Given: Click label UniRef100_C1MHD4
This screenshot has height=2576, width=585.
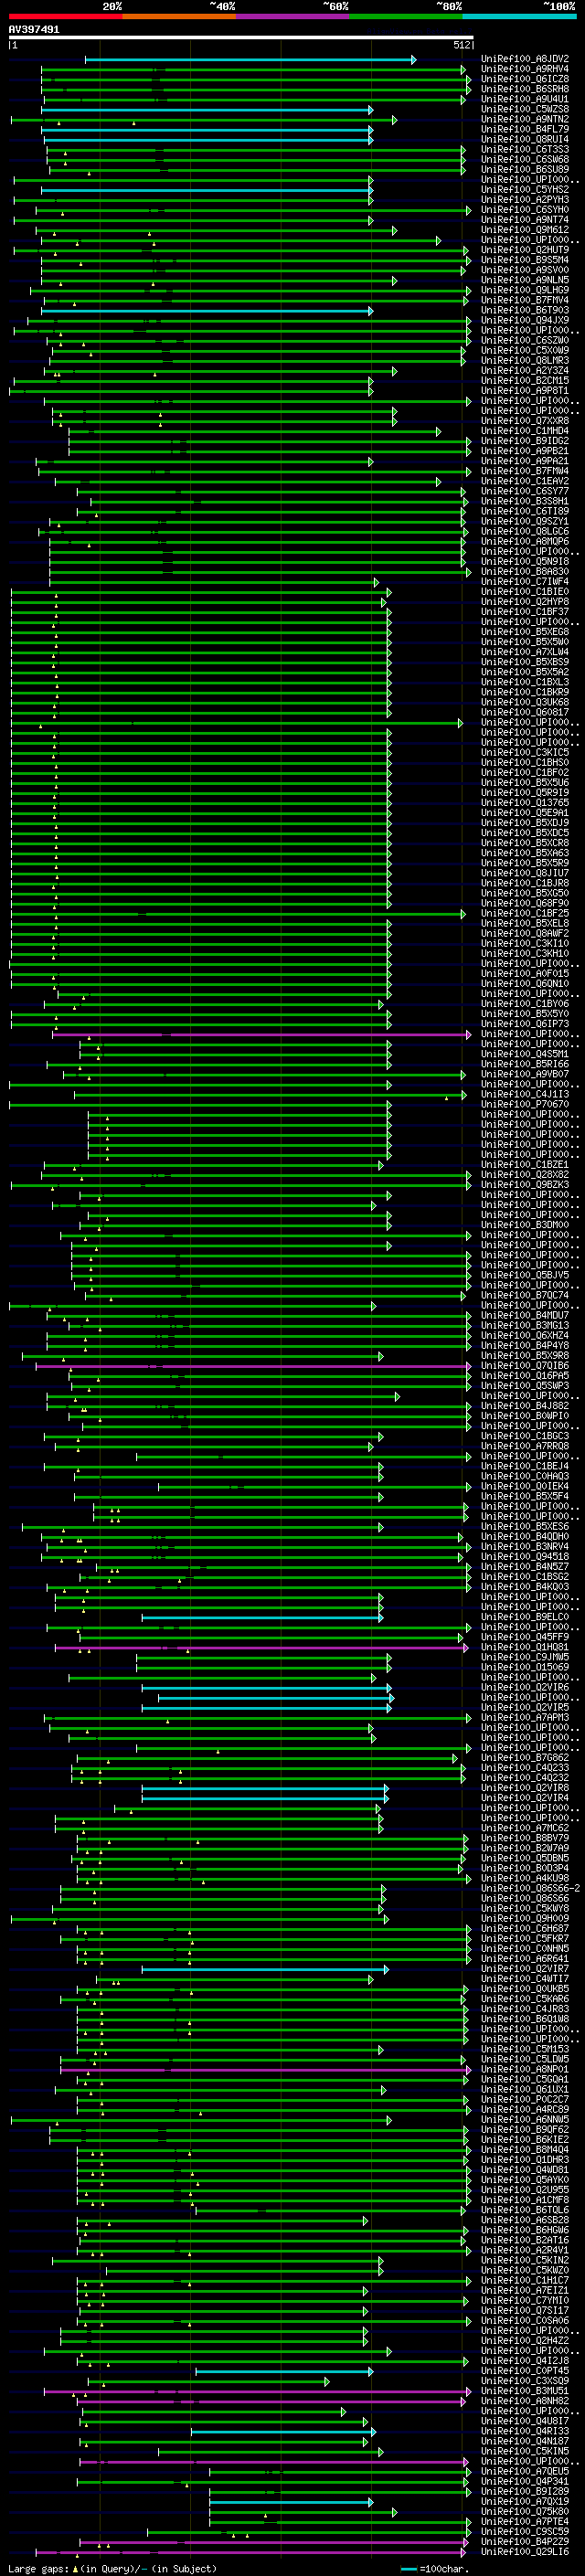Looking at the screenshot, I should coord(525,431).
